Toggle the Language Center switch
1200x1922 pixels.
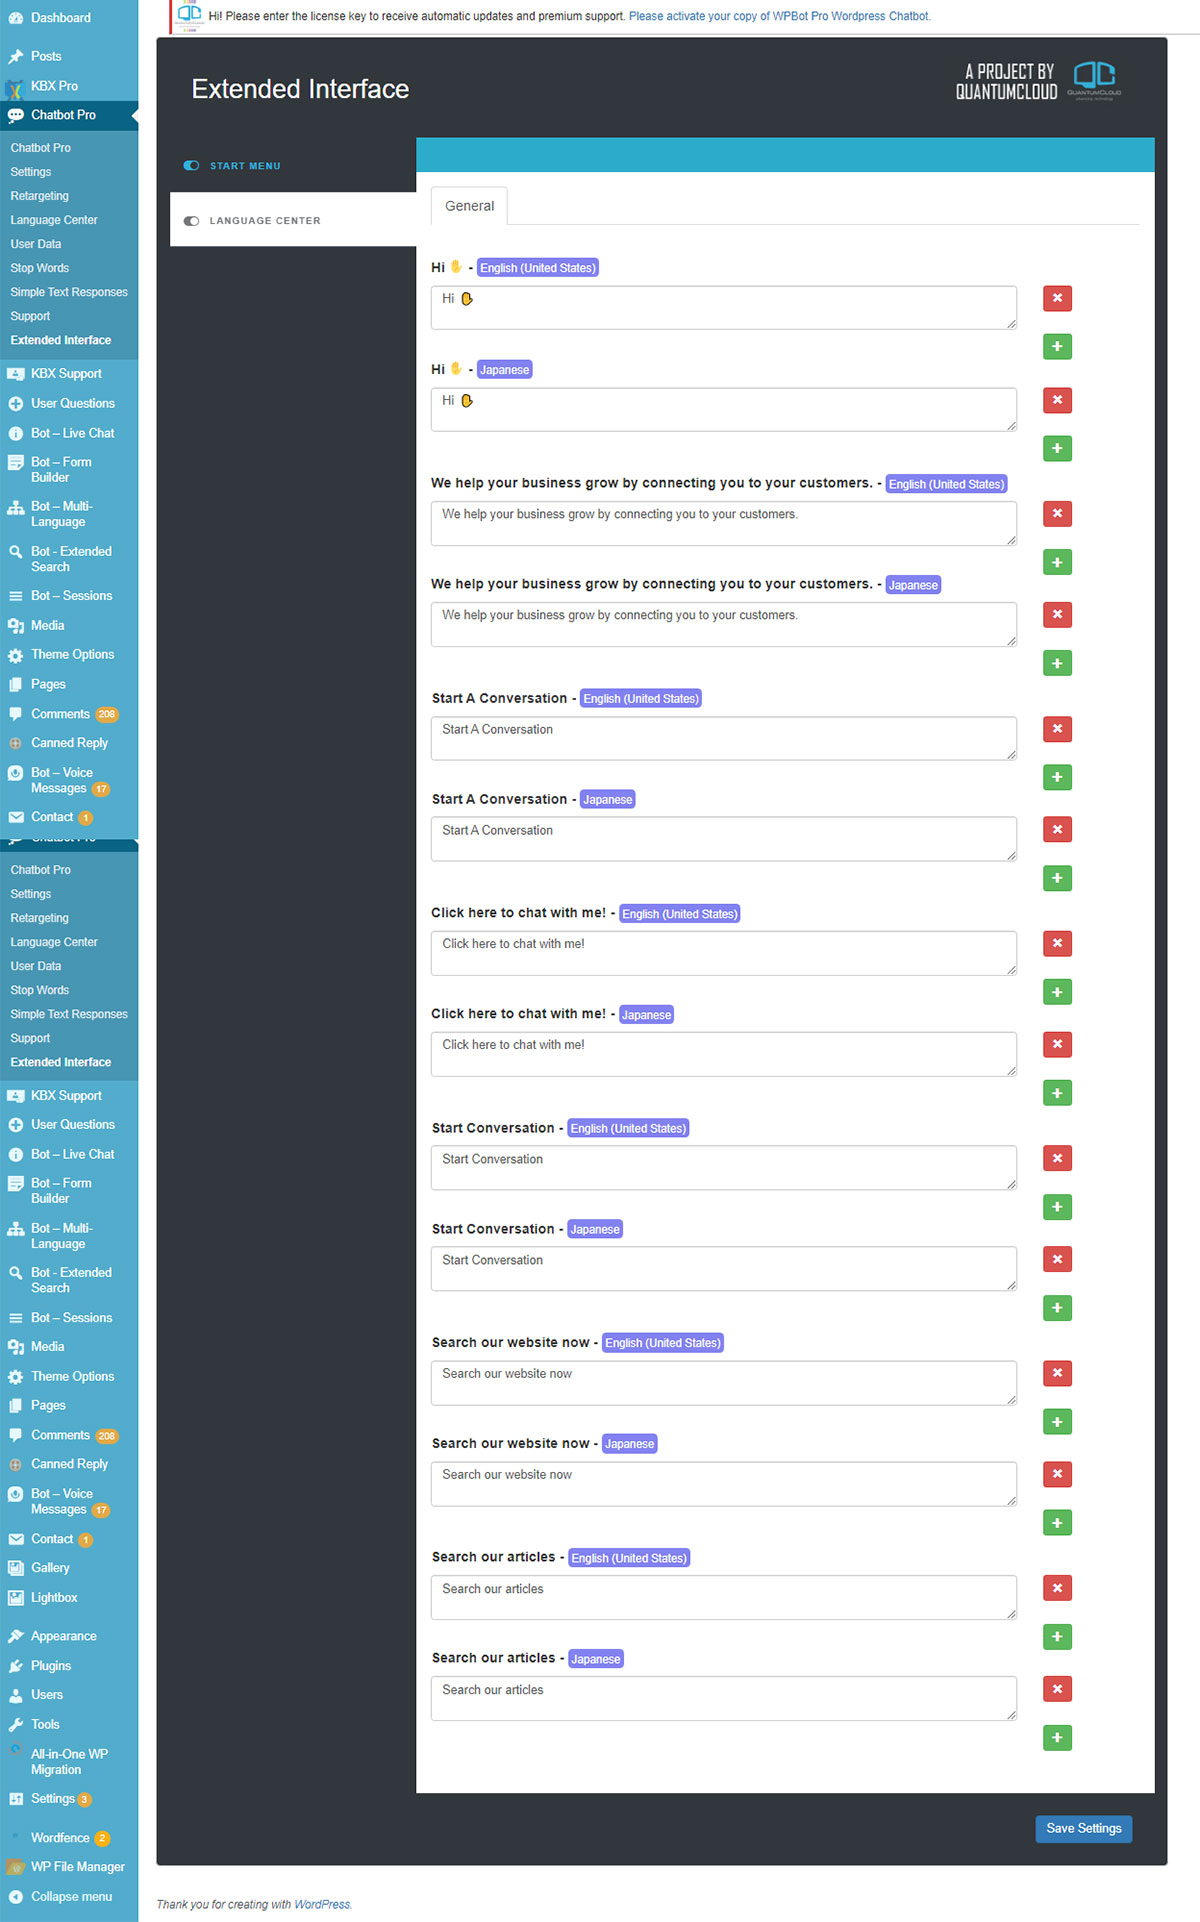[x=191, y=221]
